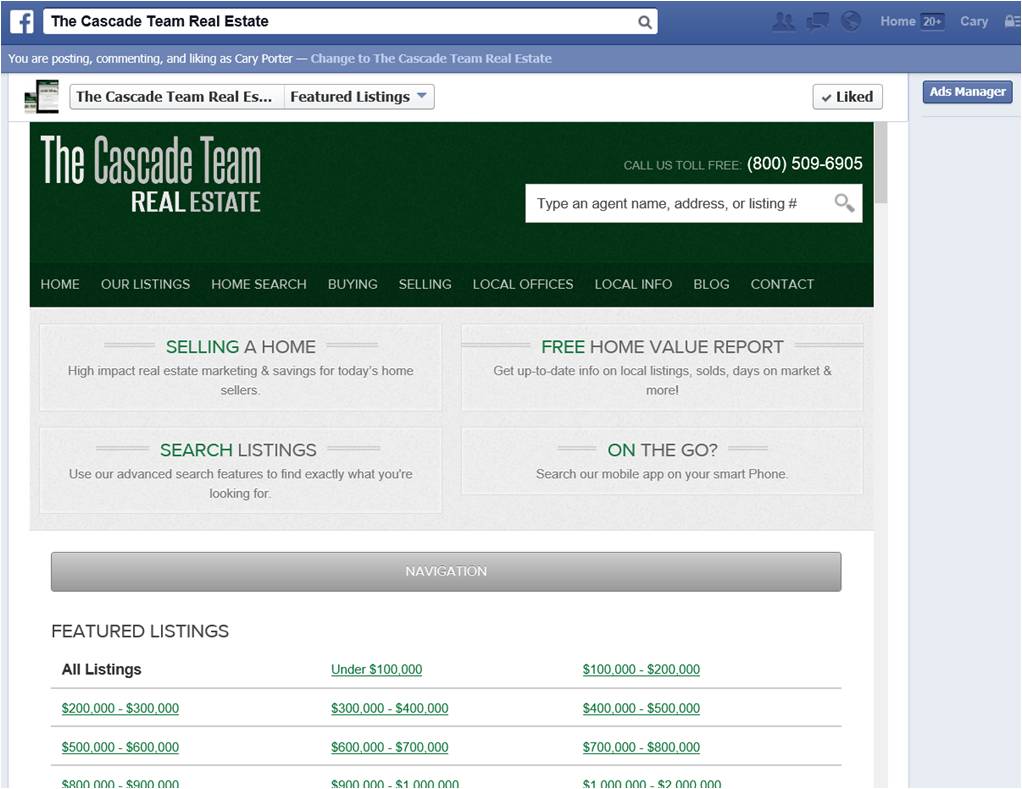The width and height of the screenshot is (1022, 789).
Task: Open OUR LISTINGS in the site menu
Action: tap(145, 284)
